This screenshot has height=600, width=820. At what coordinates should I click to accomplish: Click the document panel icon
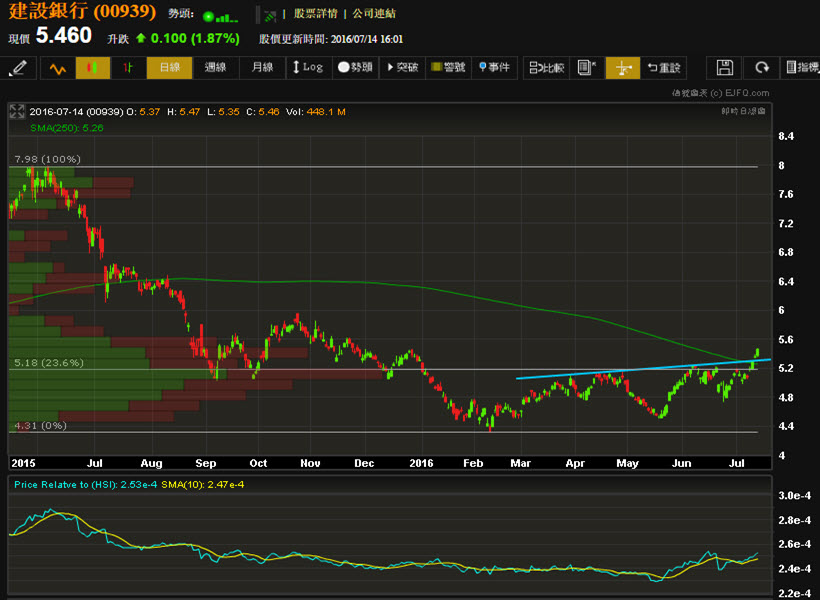coord(587,67)
